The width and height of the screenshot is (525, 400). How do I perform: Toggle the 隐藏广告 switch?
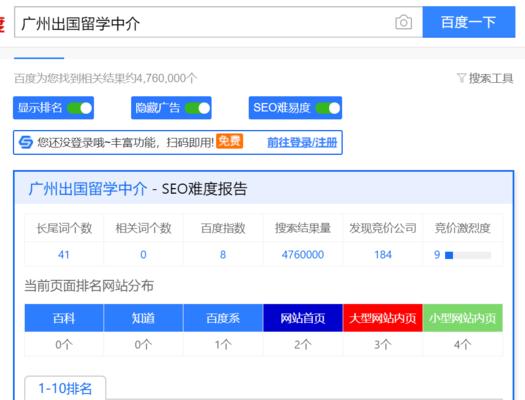[x=198, y=108]
